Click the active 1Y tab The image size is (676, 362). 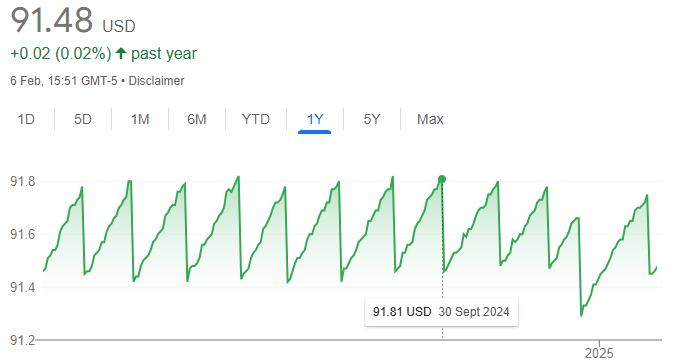[x=315, y=119]
